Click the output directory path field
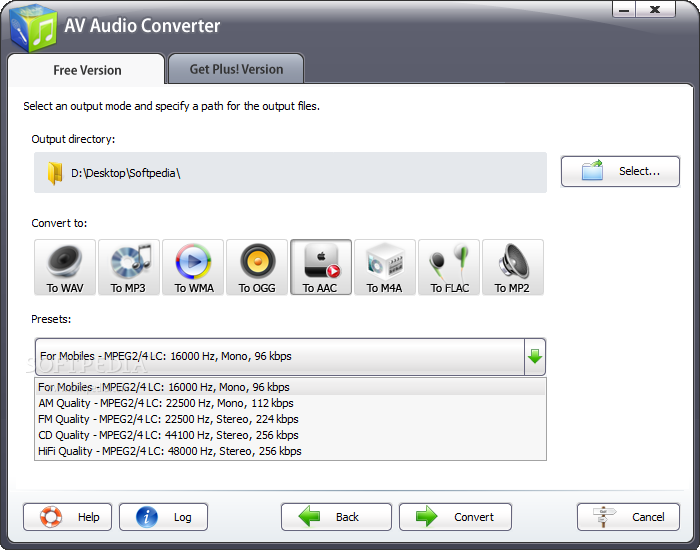The width and height of the screenshot is (700, 550). 290,173
